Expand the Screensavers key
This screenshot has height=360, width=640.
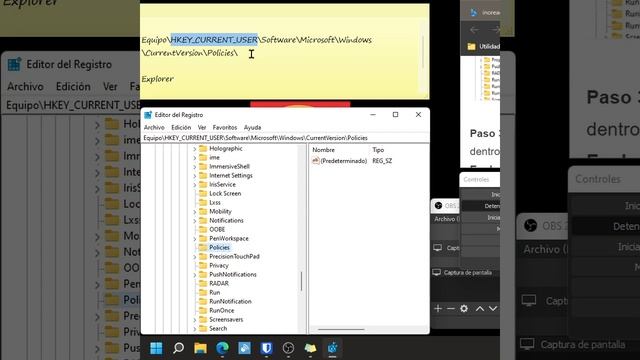point(195,320)
